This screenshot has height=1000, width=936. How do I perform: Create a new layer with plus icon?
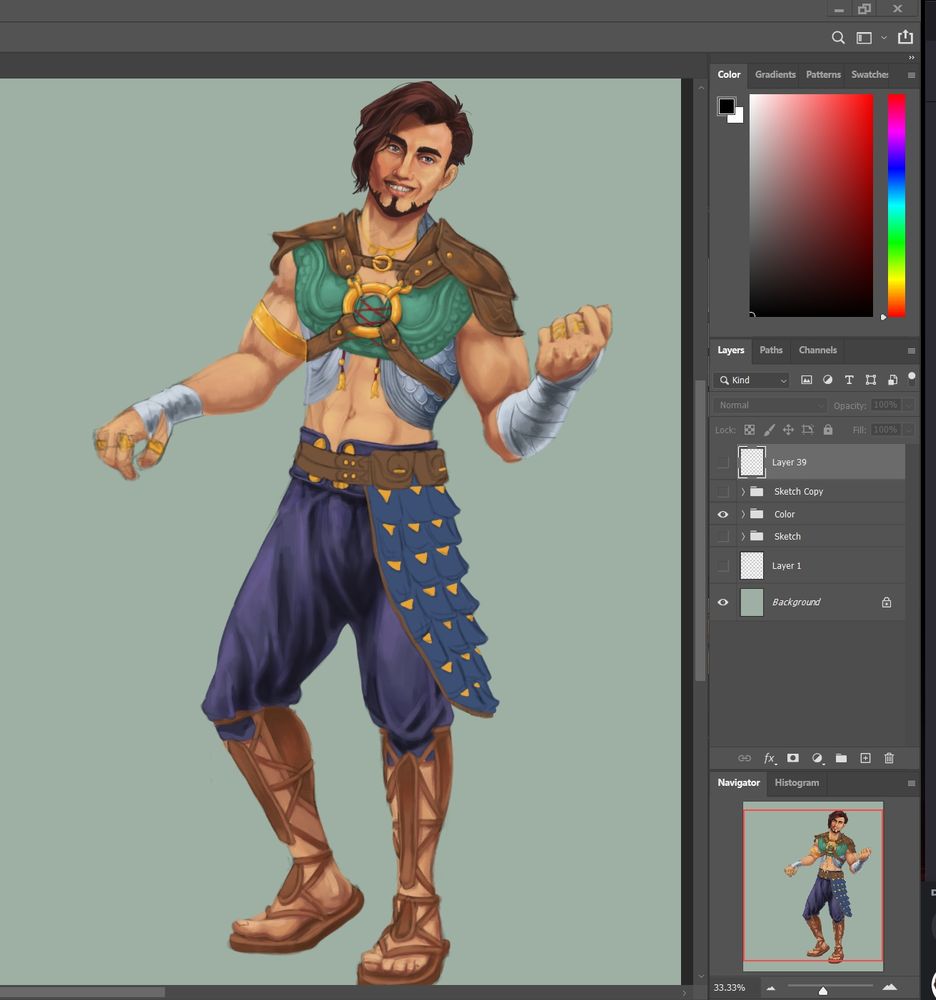[x=866, y=759]
